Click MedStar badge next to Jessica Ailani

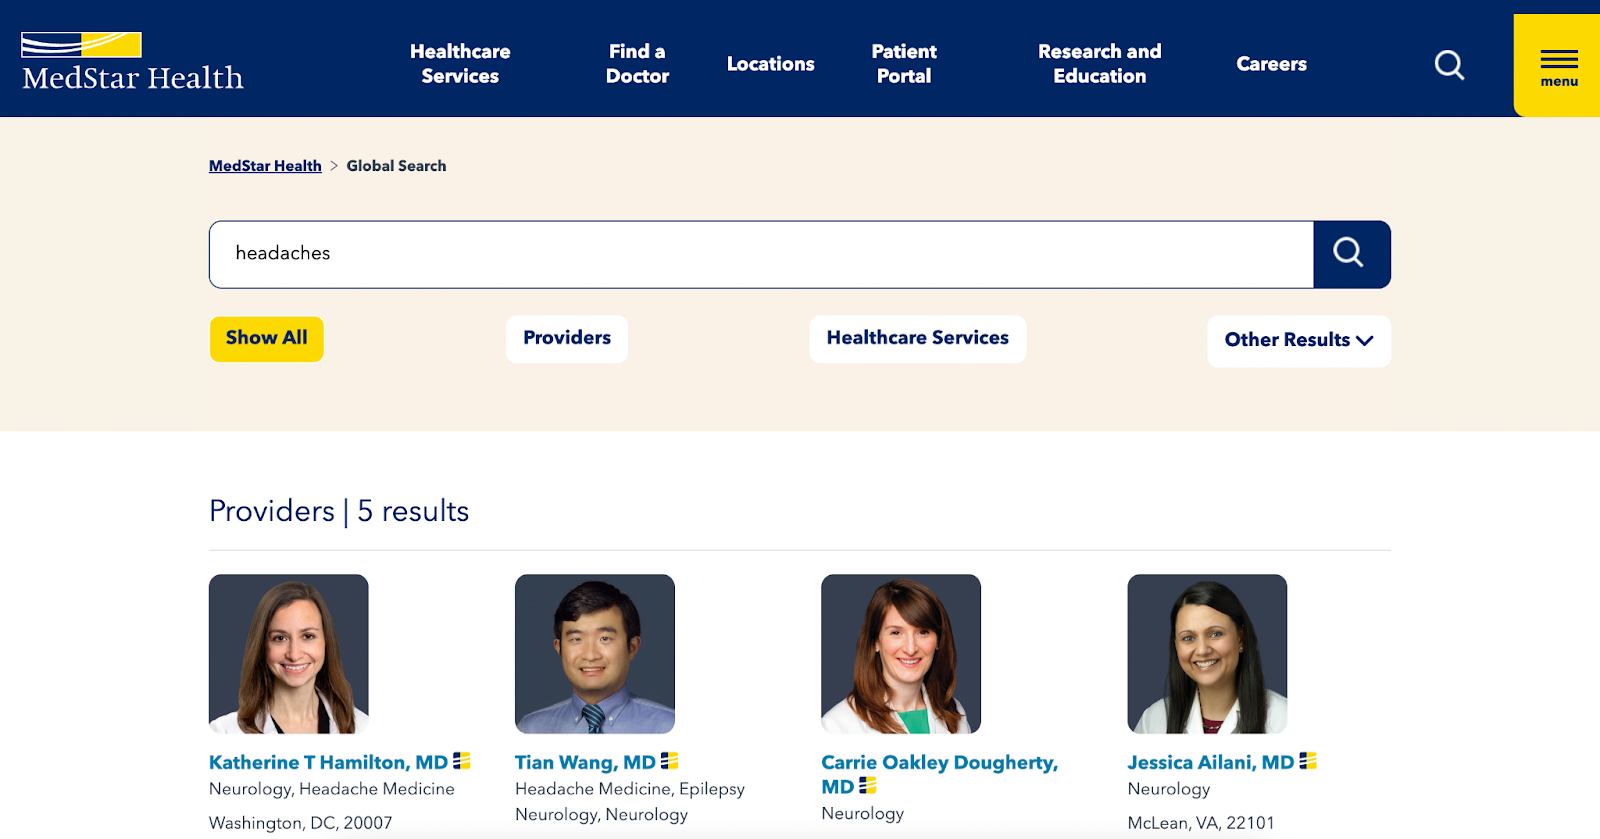tap(1307, 761)
